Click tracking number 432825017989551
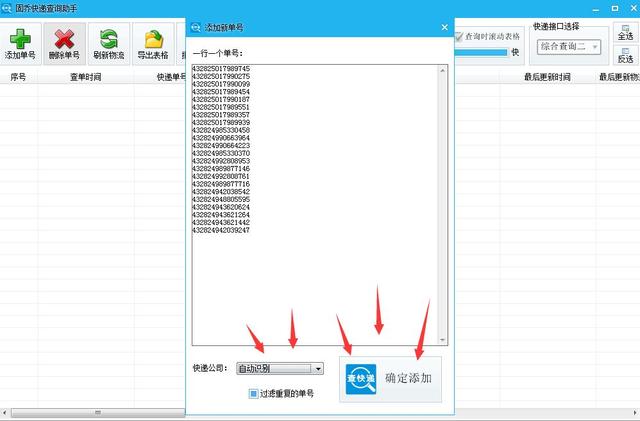The image size is (640, 421). tap(221, 107)
